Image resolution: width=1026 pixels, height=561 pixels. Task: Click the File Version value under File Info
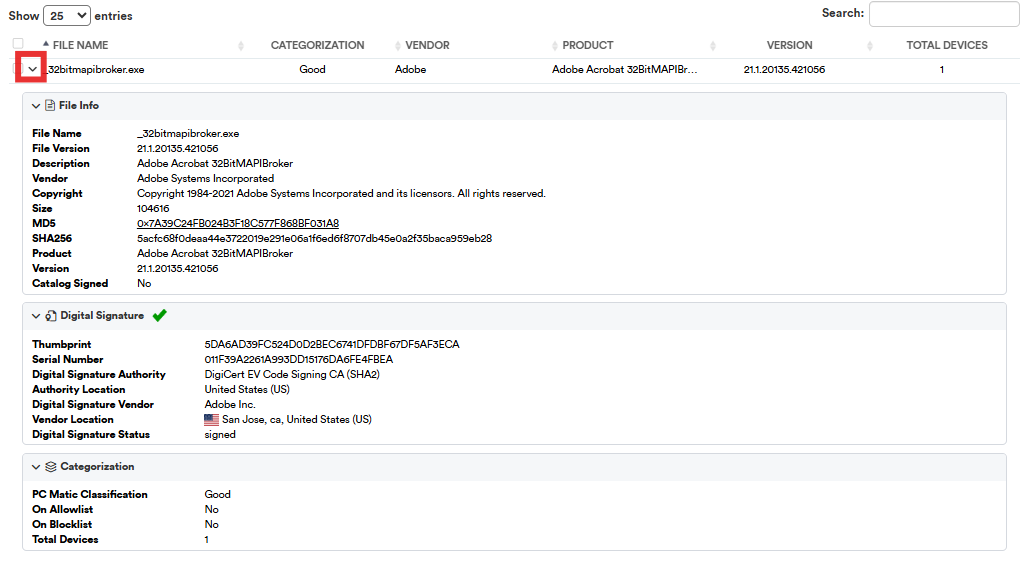click(x=177, y=149)
